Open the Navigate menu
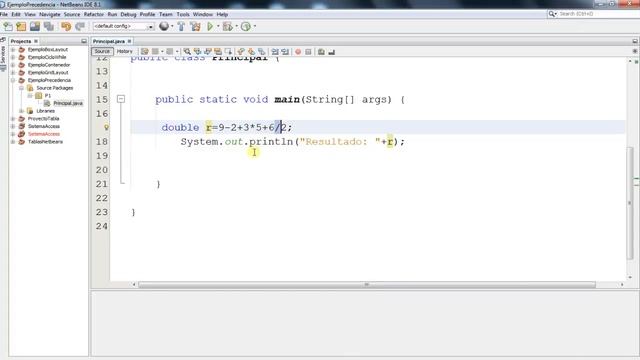Image resolution: width=640 pixels, height=360 pixels. [50, 14]
